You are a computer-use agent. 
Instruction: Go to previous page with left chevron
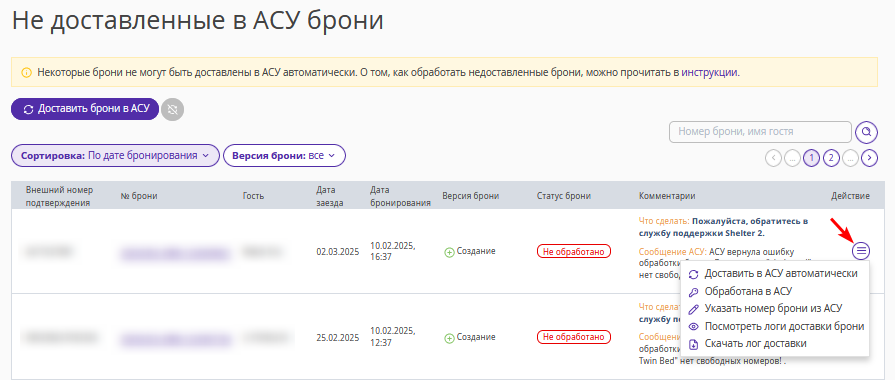pyautogui.click(x=773, y=157)
